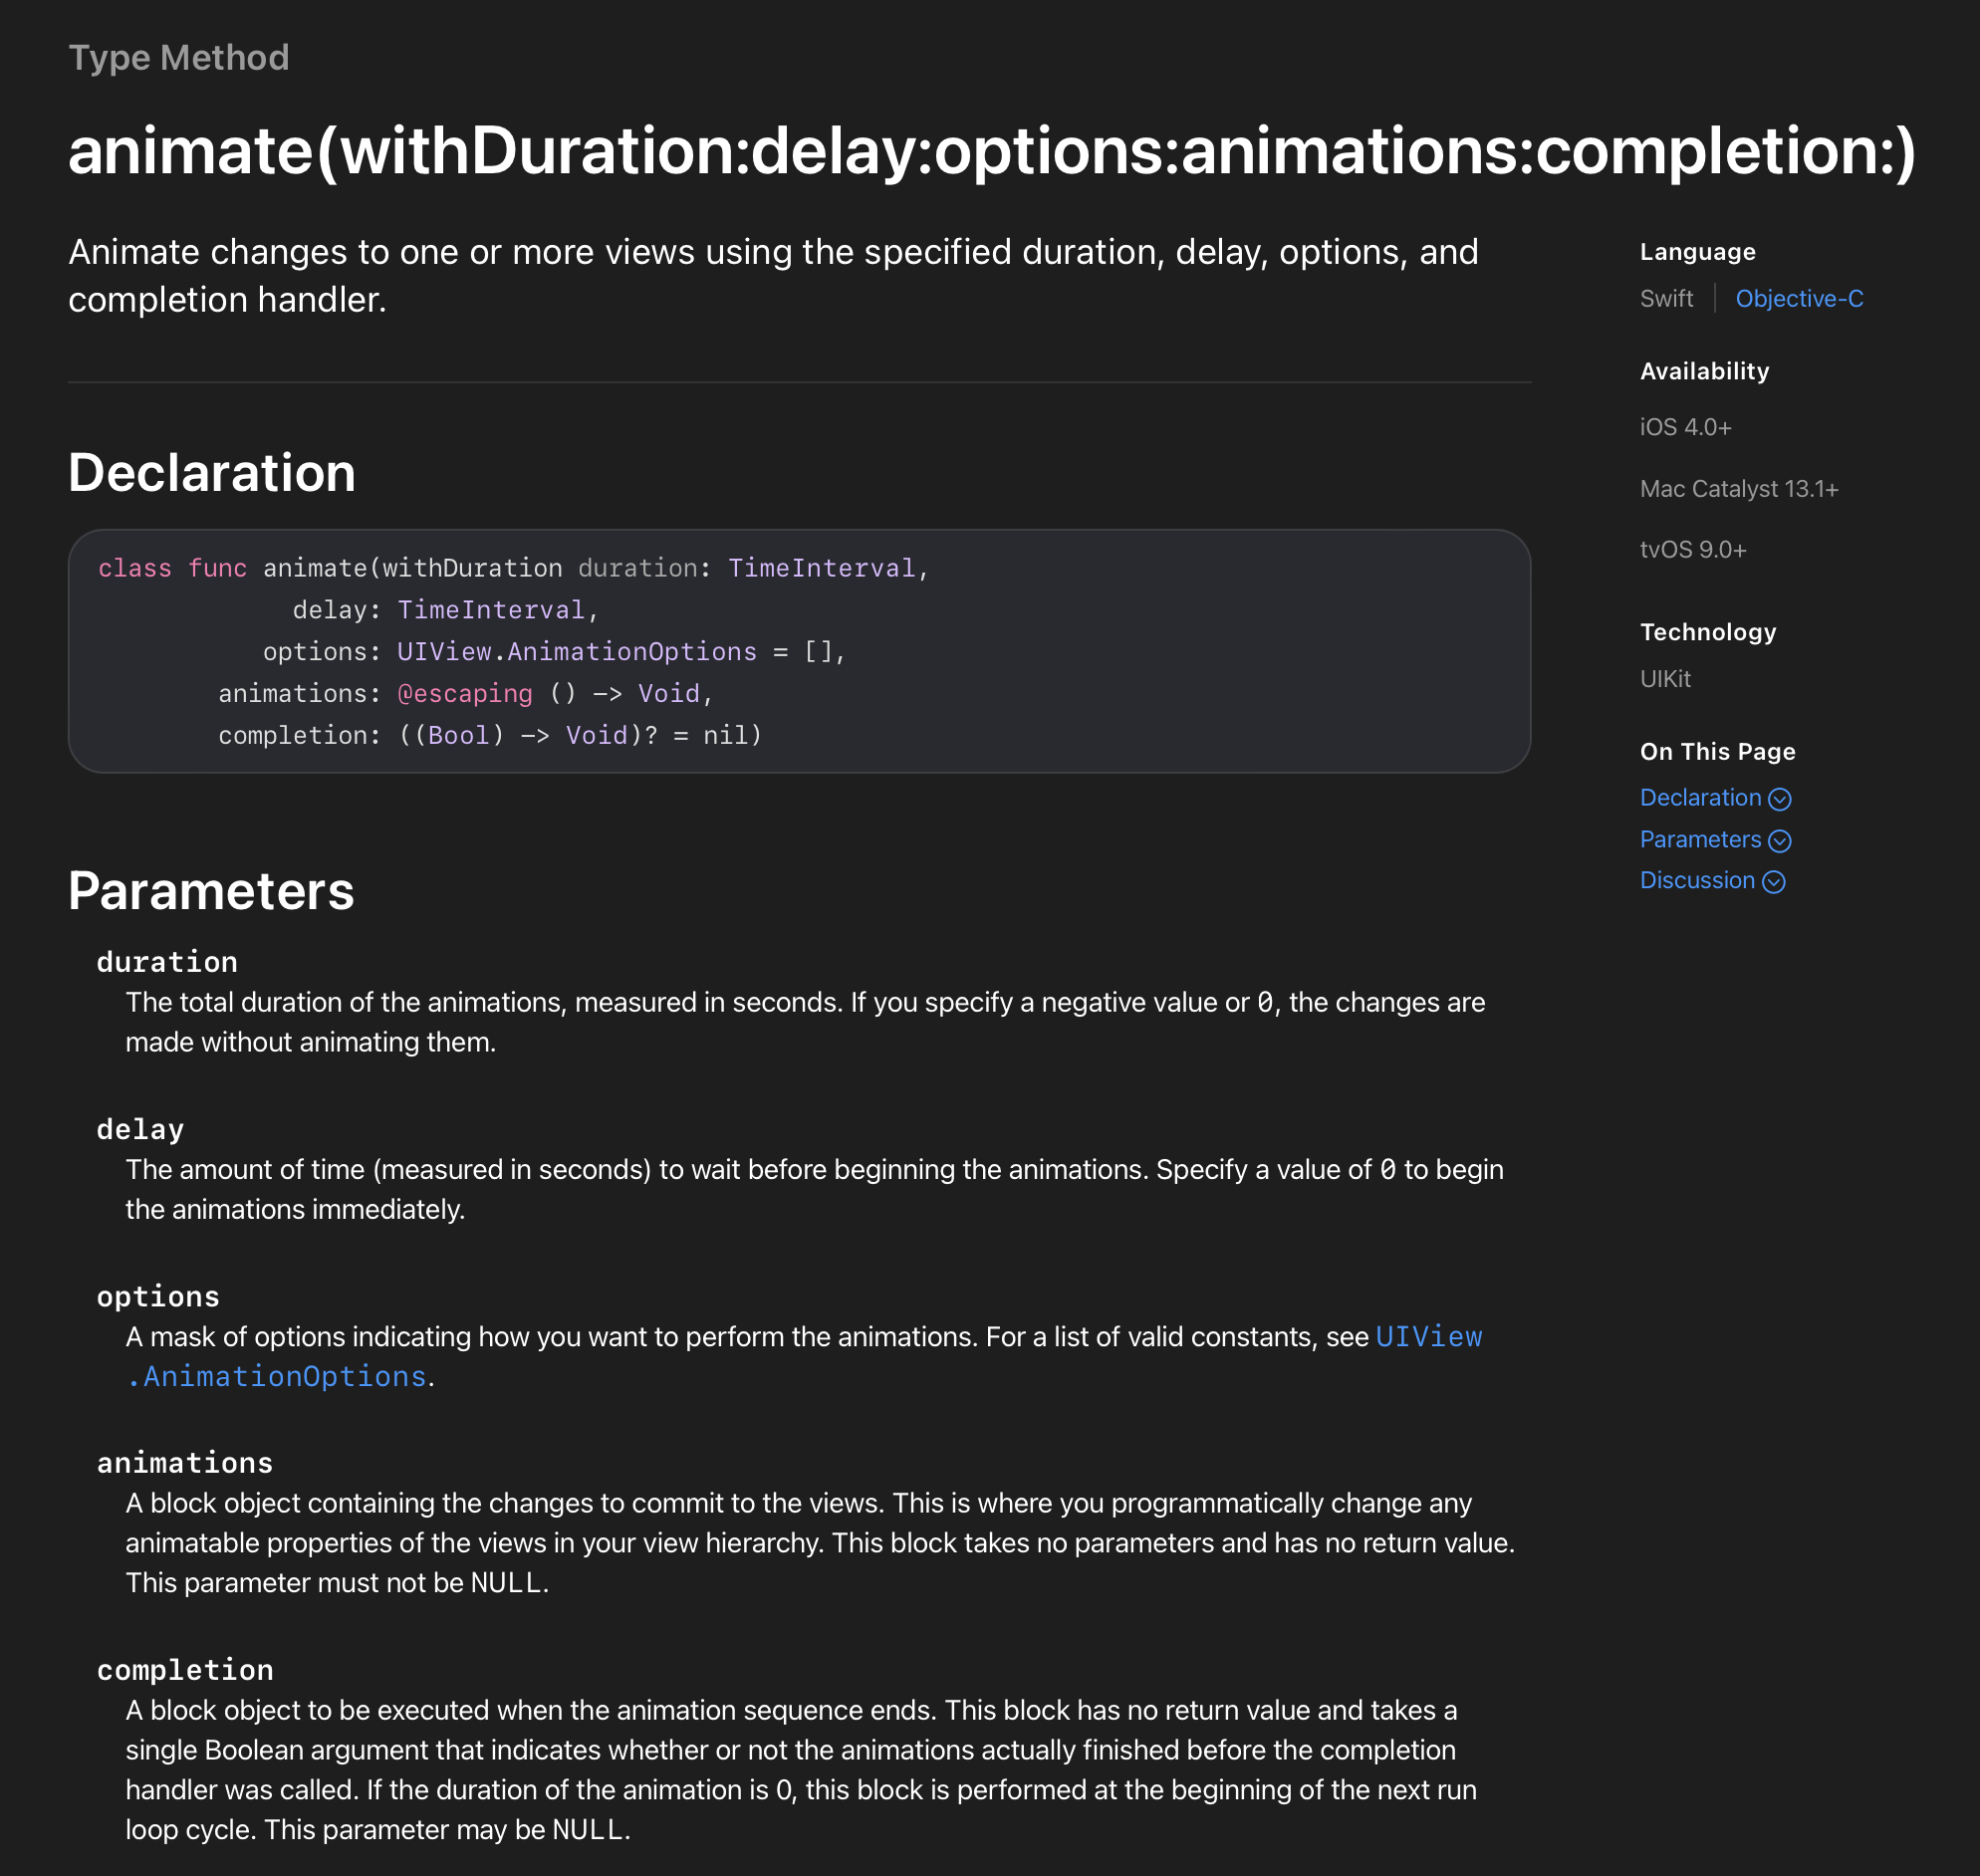
Task: Click TimeInterval type on the delay line
Action: 490,610
